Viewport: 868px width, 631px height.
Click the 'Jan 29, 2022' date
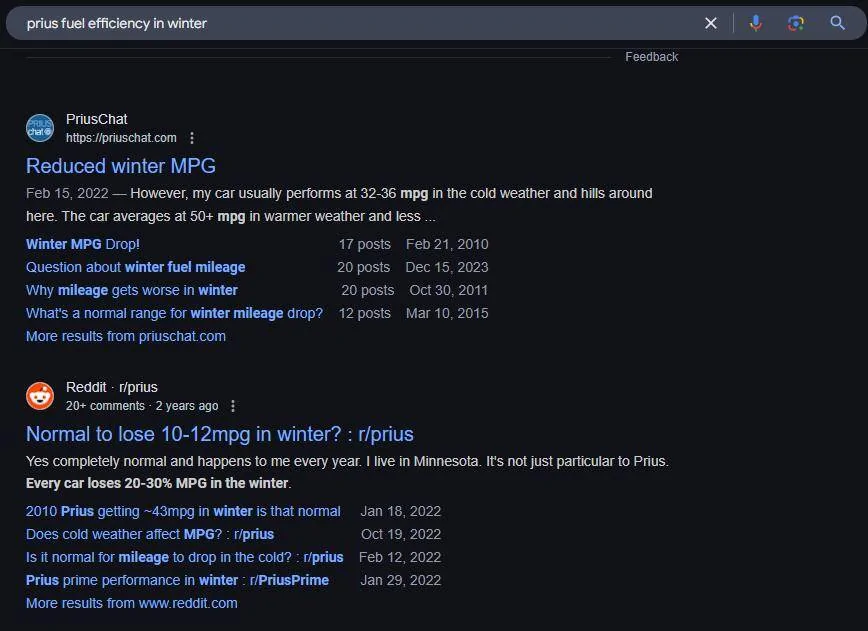pos(401,581)
